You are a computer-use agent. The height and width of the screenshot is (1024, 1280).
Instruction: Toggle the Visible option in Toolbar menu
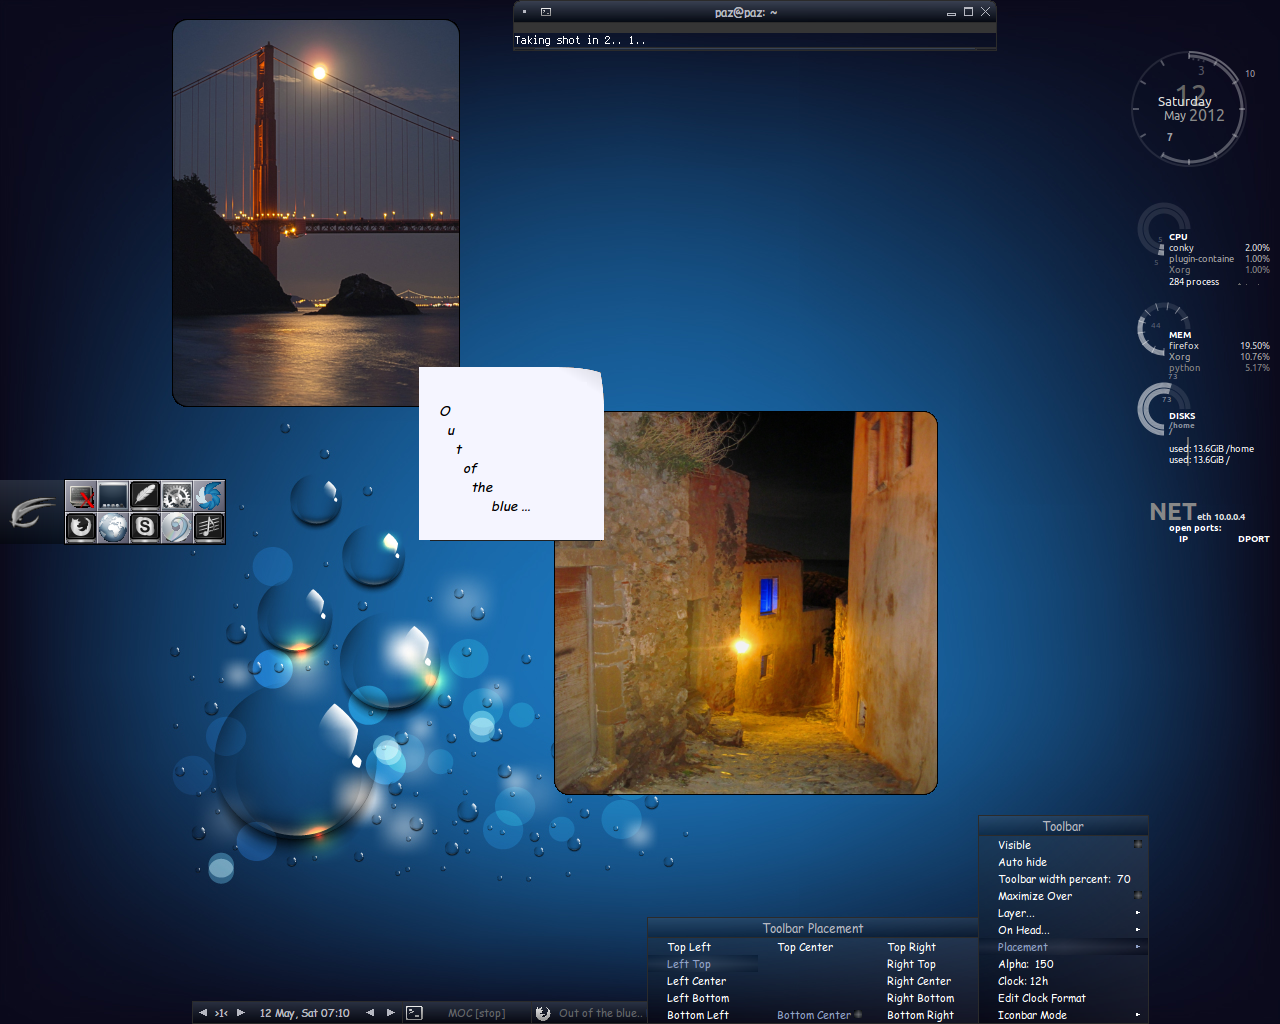point(1064,845)
